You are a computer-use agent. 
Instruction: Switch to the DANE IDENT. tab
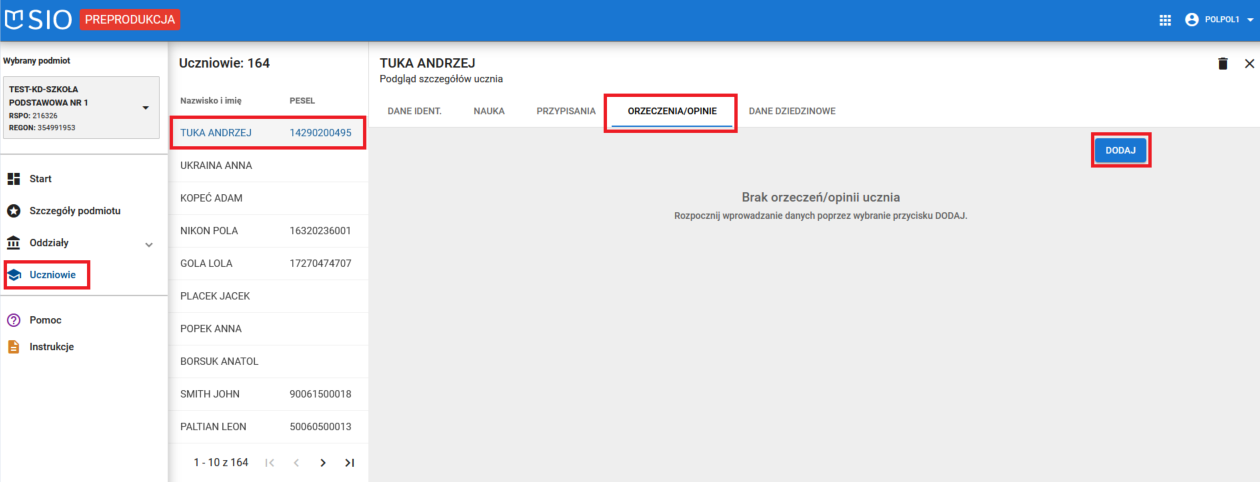pos(414,111)
